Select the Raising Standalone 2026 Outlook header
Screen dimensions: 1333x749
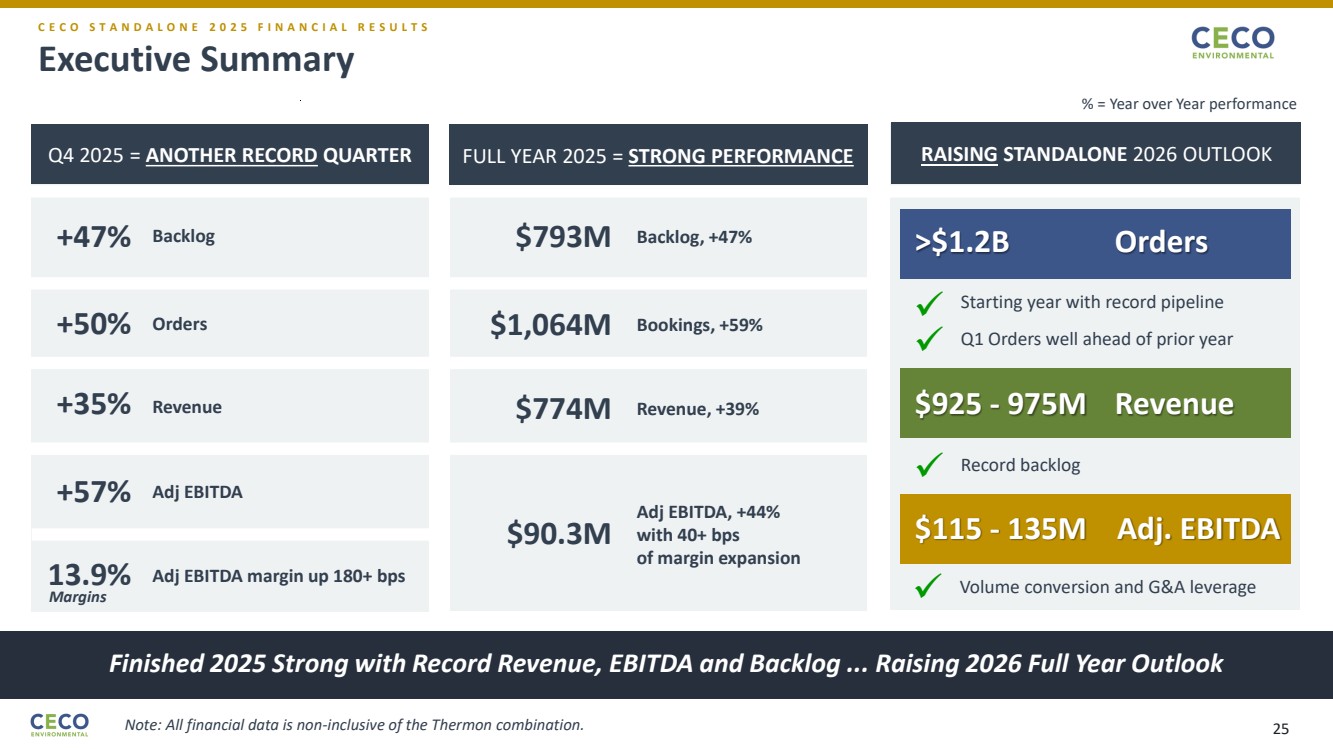point(1095,155)
